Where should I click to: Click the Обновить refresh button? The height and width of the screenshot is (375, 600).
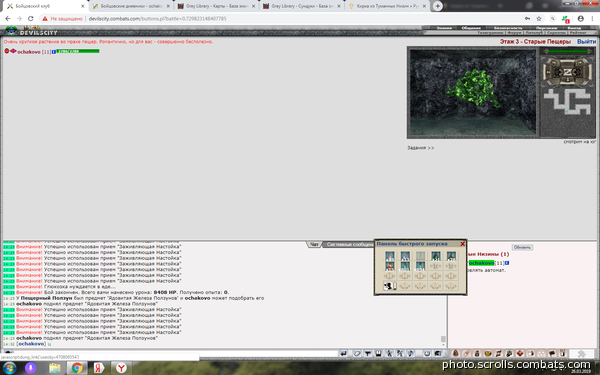coord(522,247)
